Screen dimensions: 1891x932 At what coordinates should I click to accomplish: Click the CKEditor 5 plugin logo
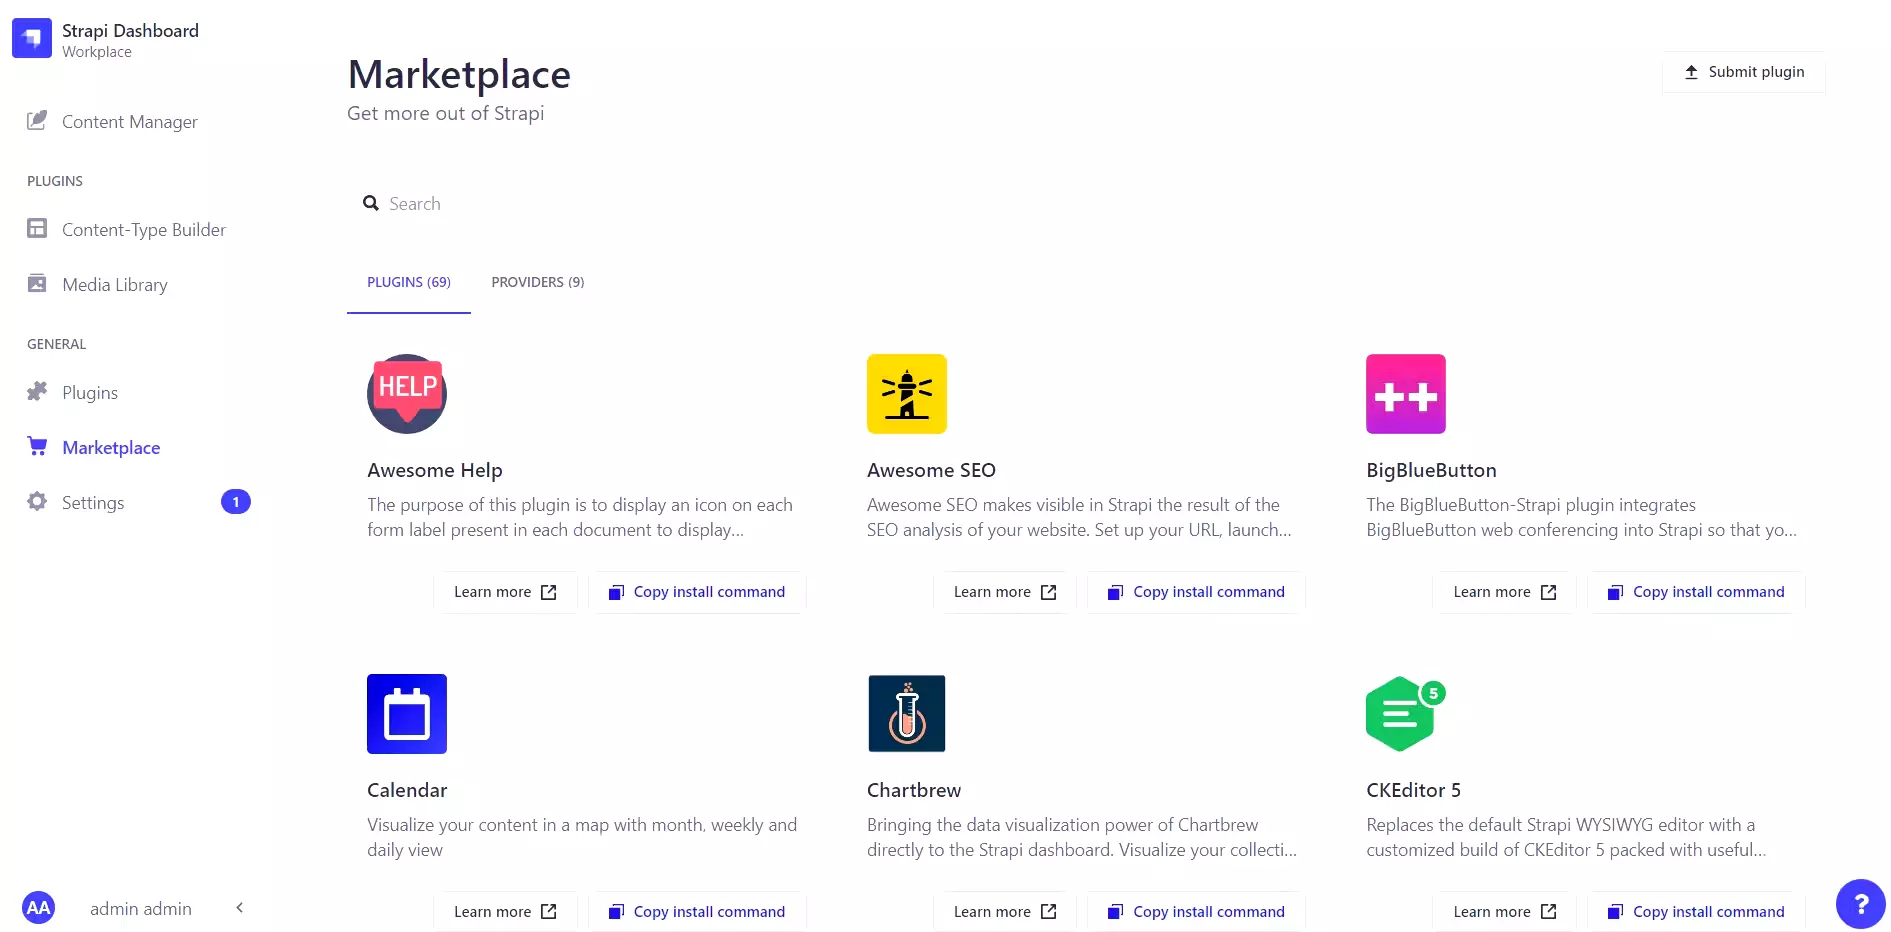[1404, 713]
